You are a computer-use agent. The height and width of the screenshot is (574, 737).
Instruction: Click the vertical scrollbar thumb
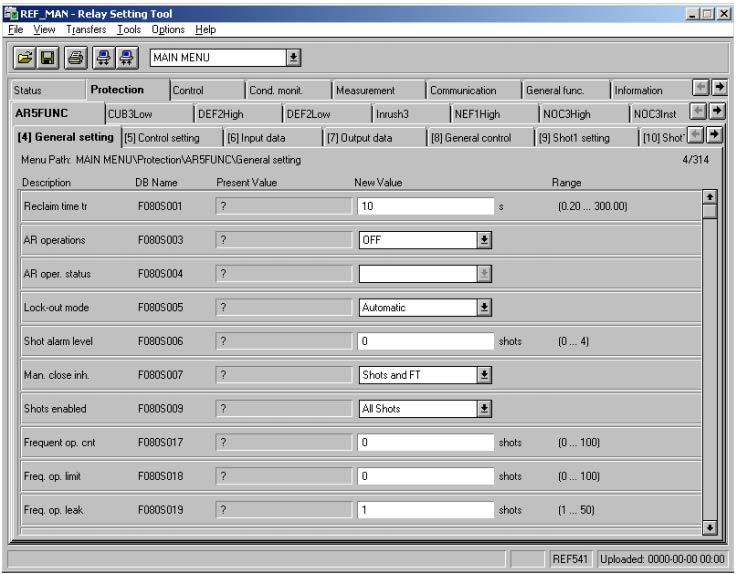710,211
